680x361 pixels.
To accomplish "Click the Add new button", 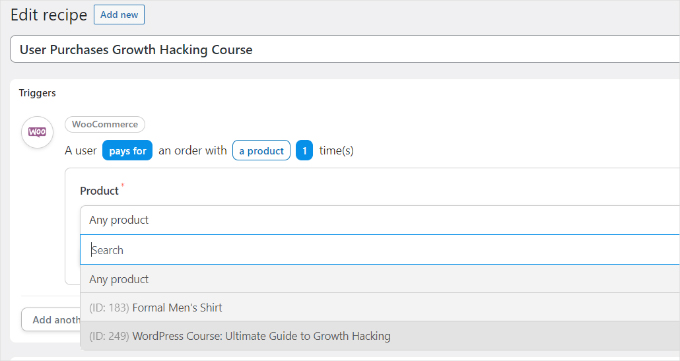I will tap(119, 15).
